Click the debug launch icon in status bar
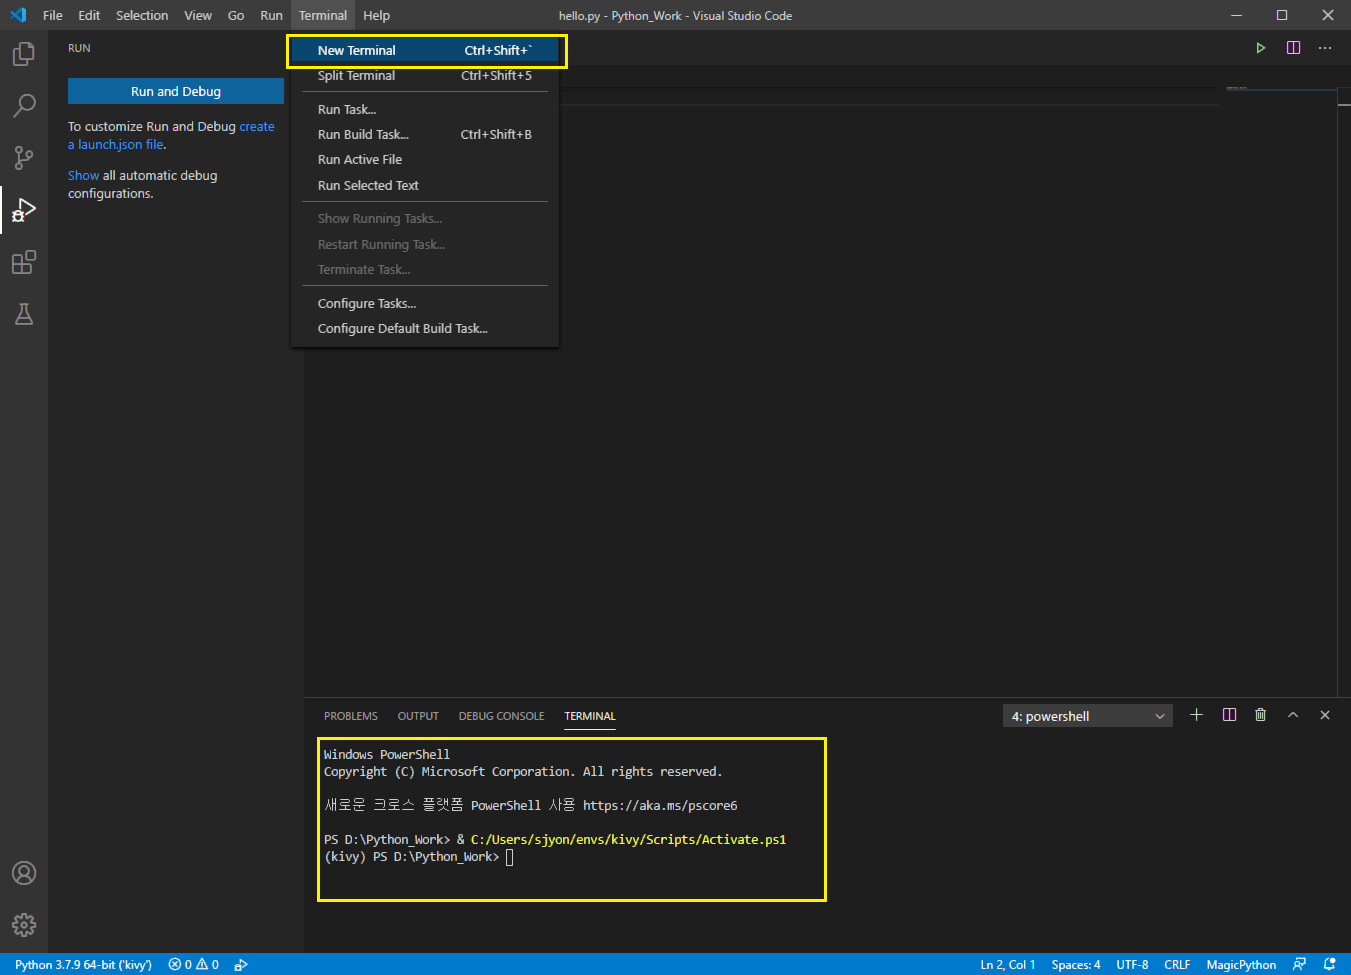The width and height of the screenshot is (1351, 975). pyautogui.click(x=241, y=965)
